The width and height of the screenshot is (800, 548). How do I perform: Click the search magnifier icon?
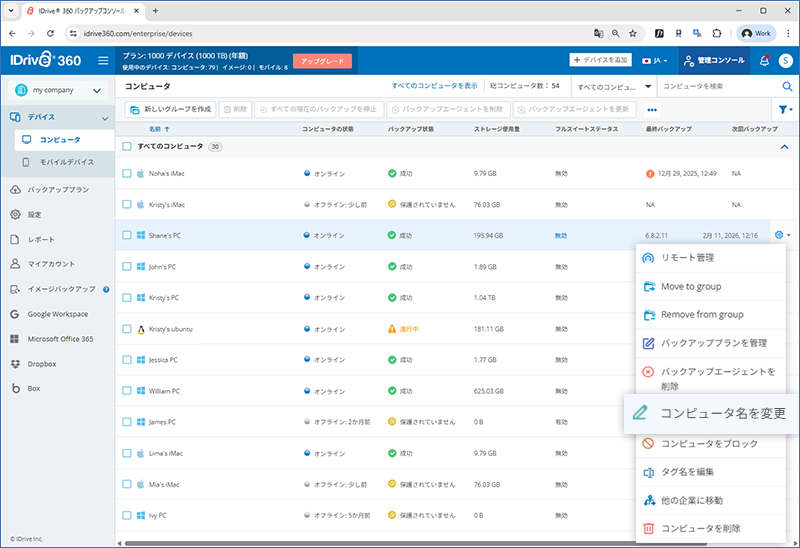click(x=786, y=87)
